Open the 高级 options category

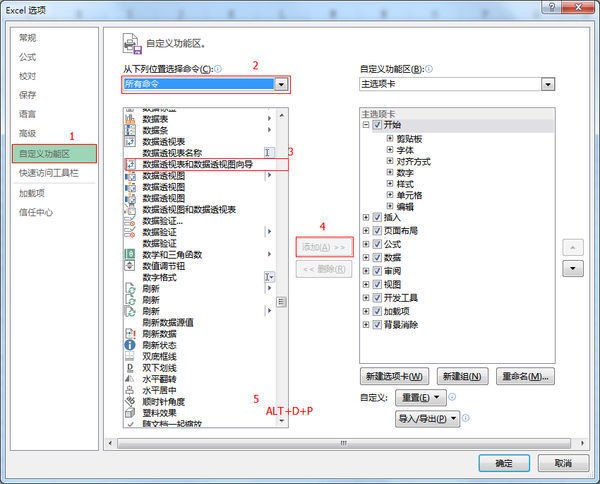[28, 133]
